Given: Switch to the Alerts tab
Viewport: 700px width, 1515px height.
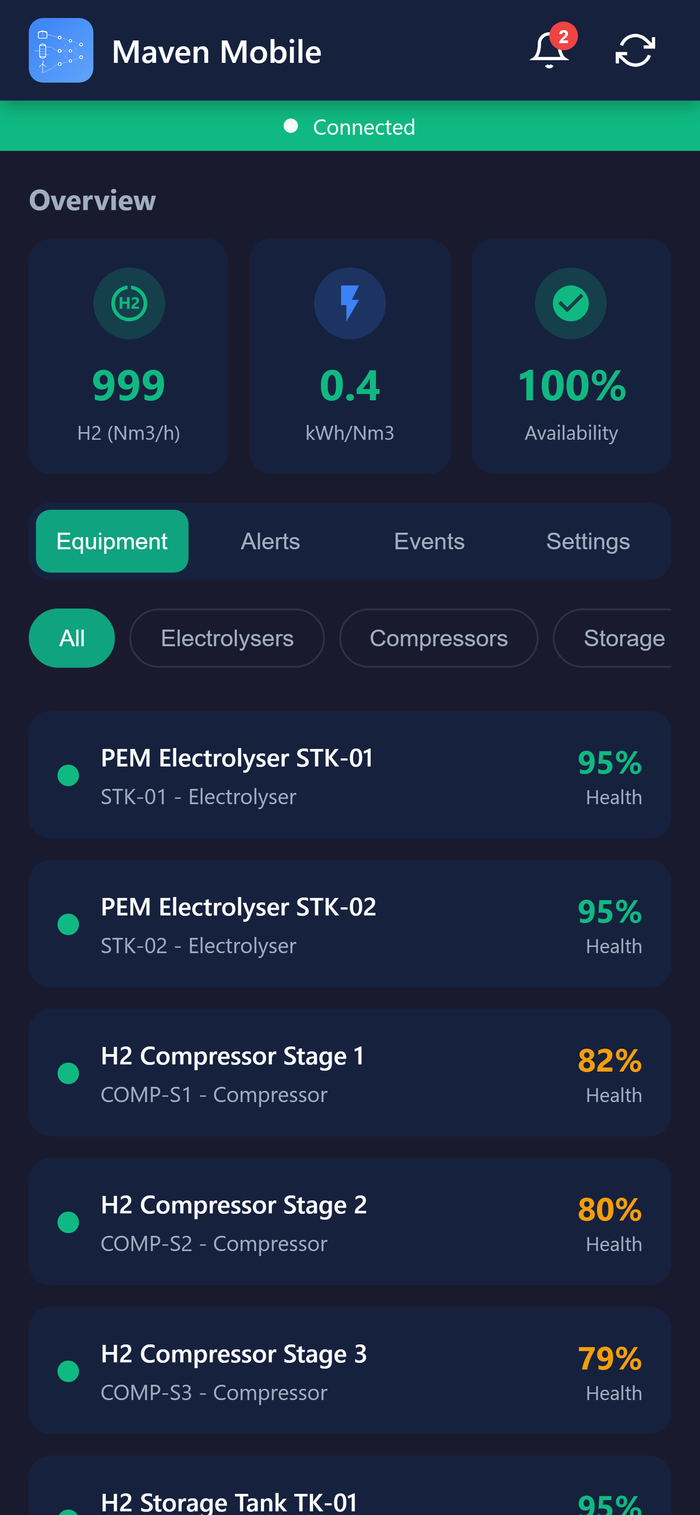Looking at the screenshot, I should 270,541.
